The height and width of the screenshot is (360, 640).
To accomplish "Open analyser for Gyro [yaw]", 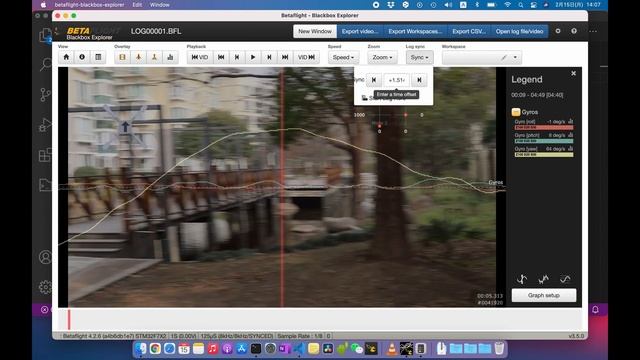I will click(571, 149).
